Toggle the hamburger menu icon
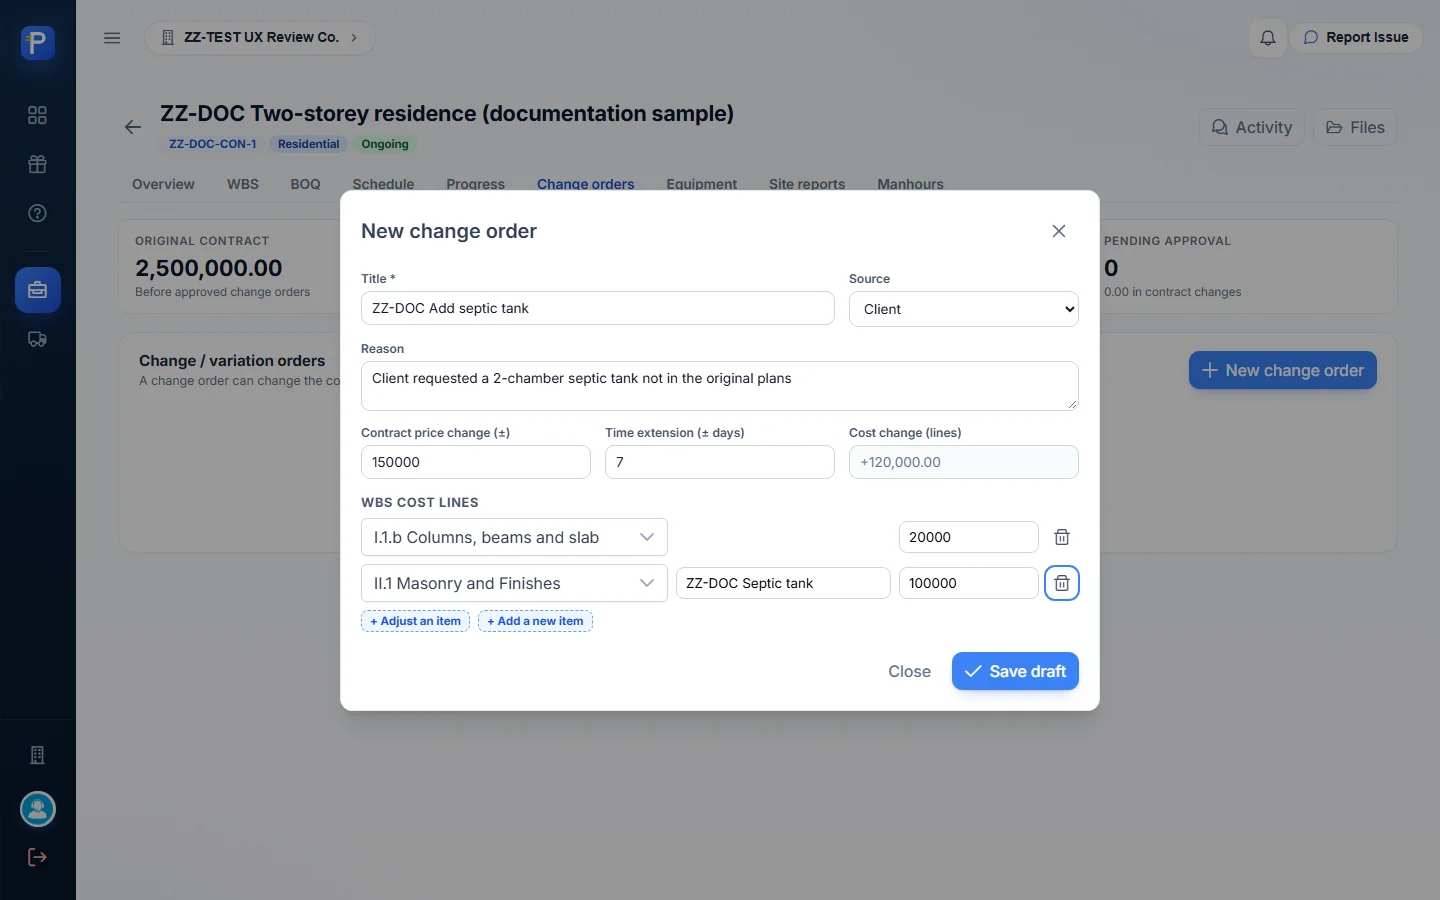This screenshot has height=900, width=1440. point(112,38)
